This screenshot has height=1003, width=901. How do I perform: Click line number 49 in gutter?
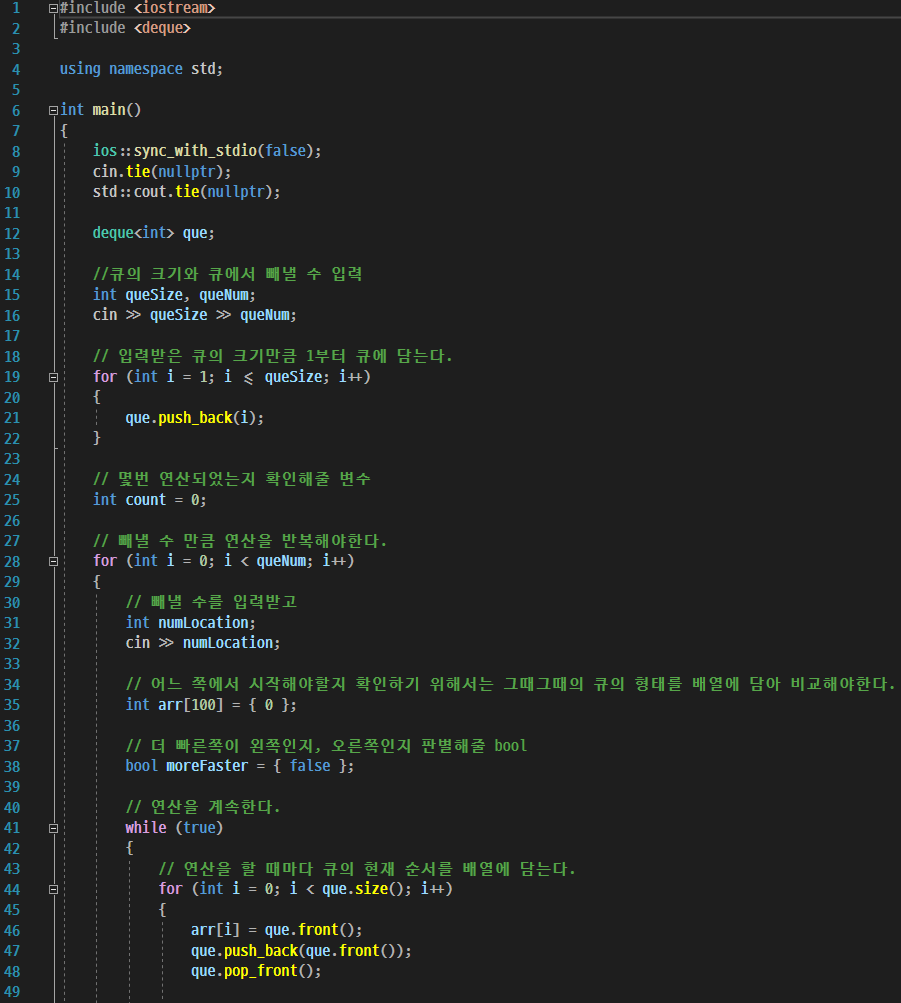(x=12, y=991)
